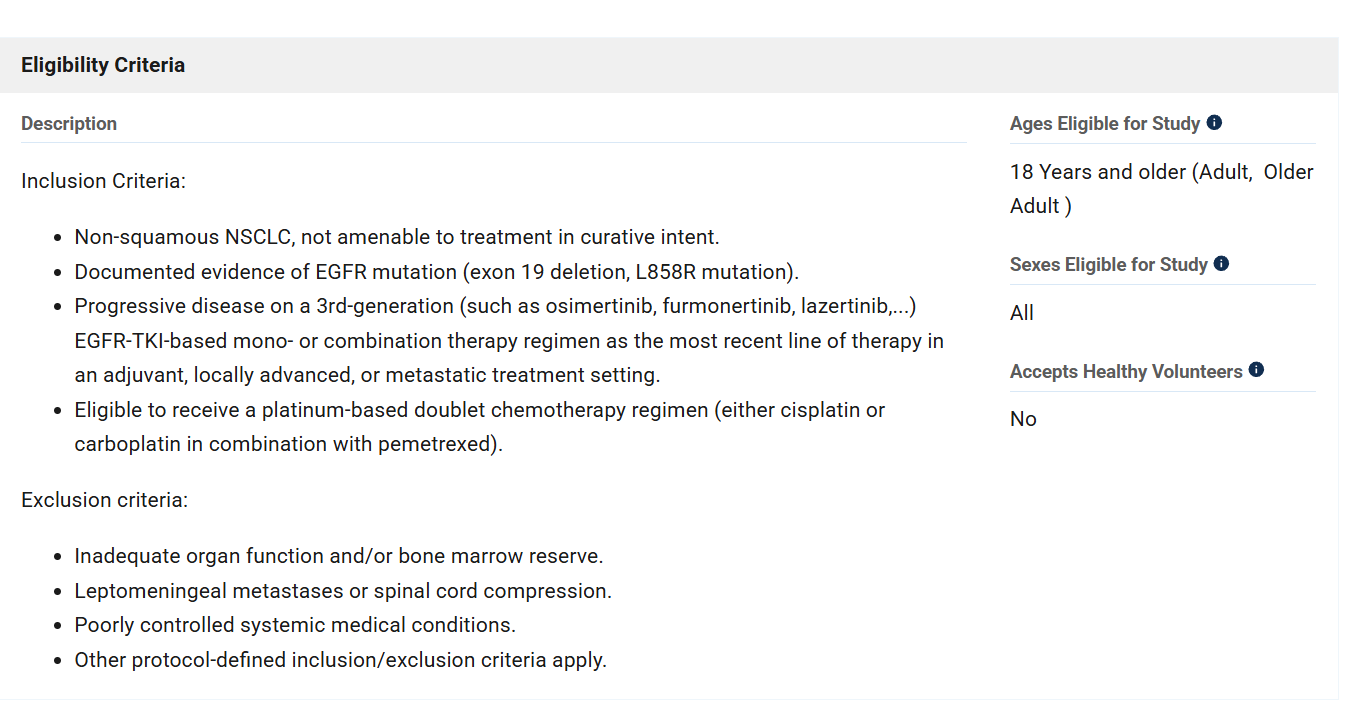
Task: Click the Ages Eligible for Study label
Action: coord(1105,124)
